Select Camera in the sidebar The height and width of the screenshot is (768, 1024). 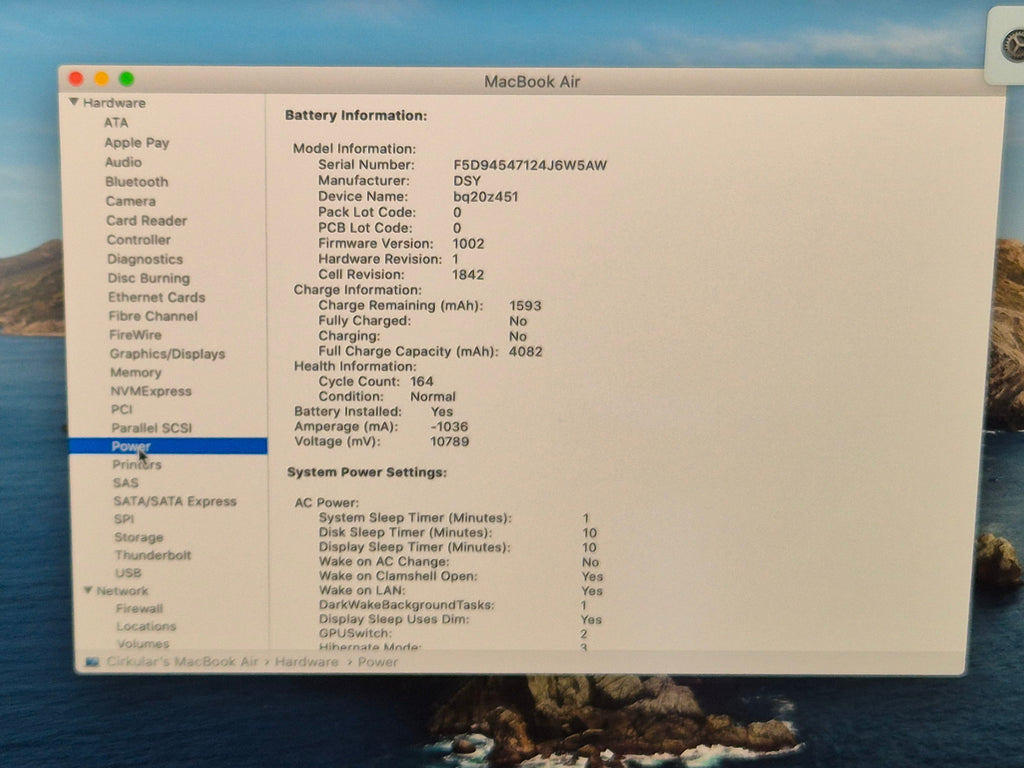click(131, 201)
